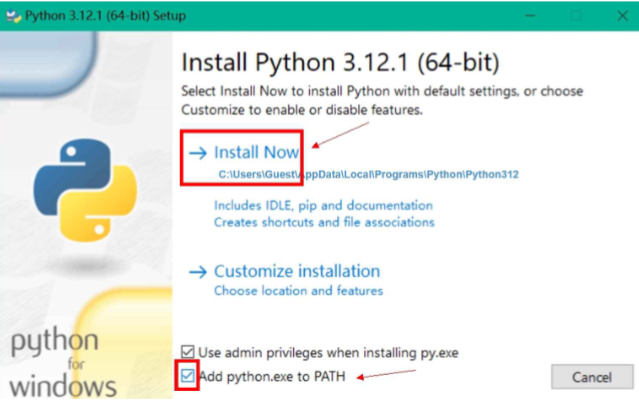Viewport: 639px width, 402px height.
Task: Click the 'Install Python 3.12.1 (64-bit)' heading
Action: tap(340, 62)
